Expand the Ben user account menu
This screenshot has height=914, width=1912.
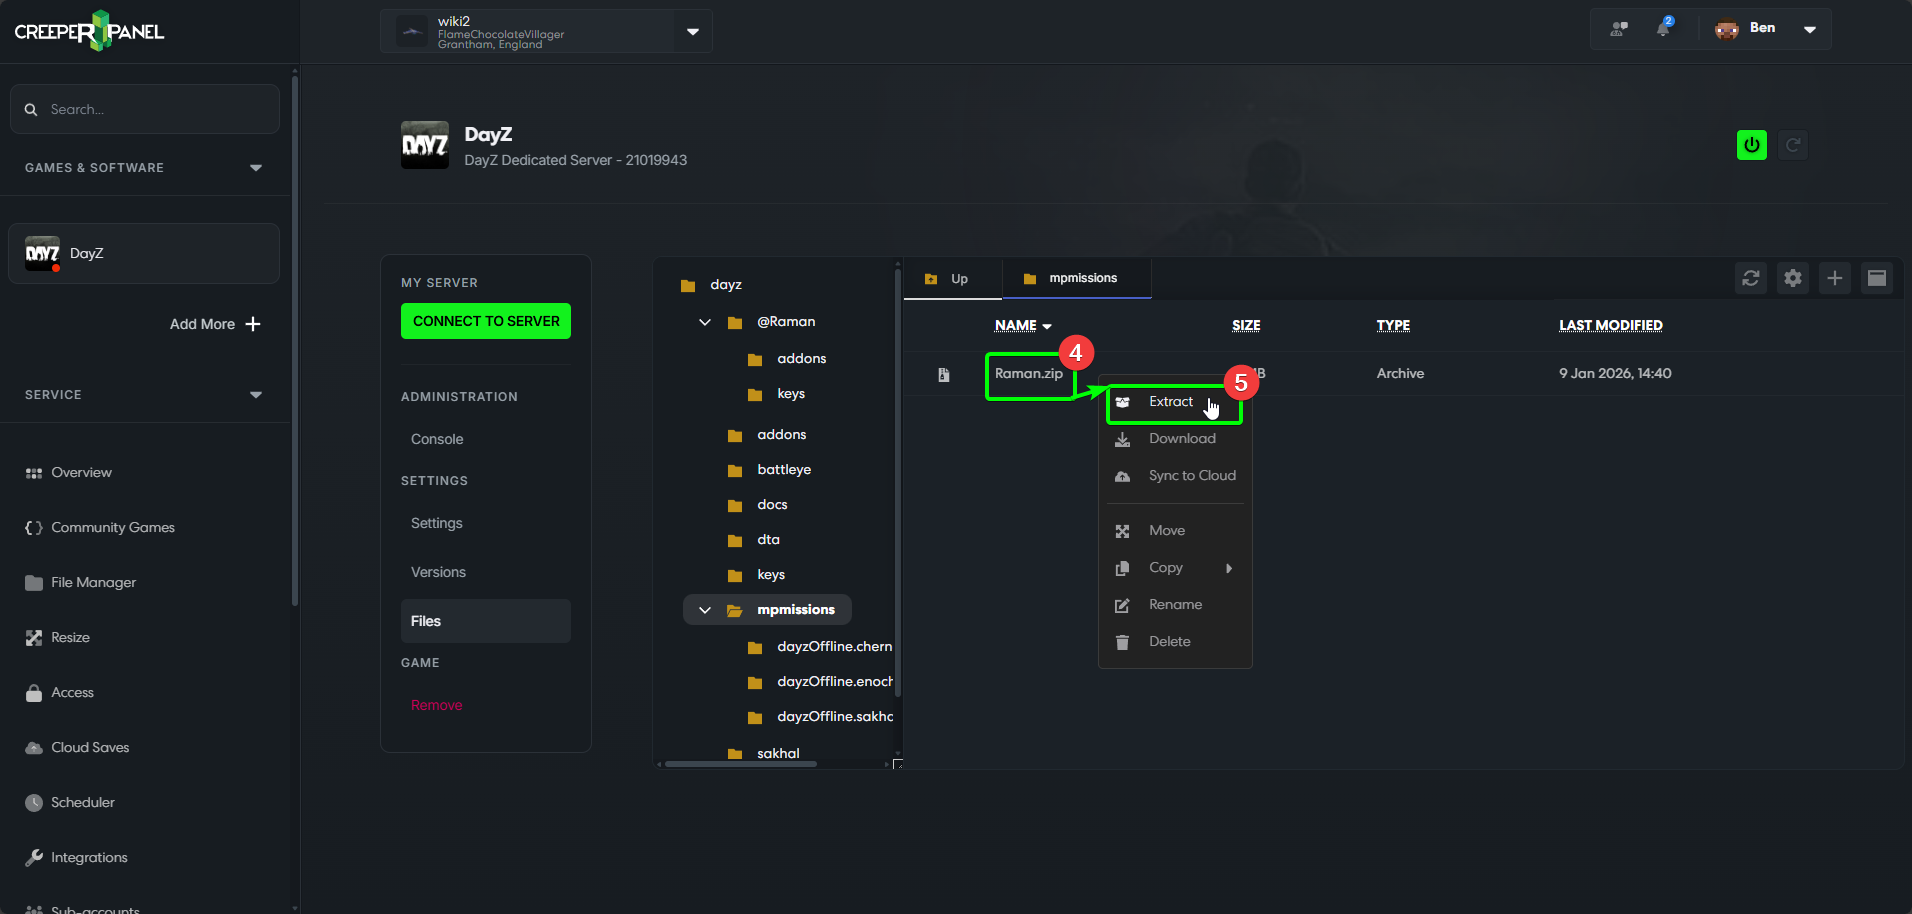(1809, 29)
